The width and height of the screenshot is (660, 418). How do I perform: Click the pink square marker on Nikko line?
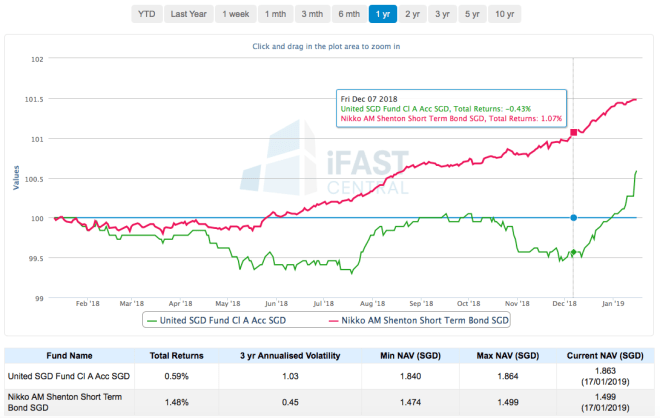point(573,132)
